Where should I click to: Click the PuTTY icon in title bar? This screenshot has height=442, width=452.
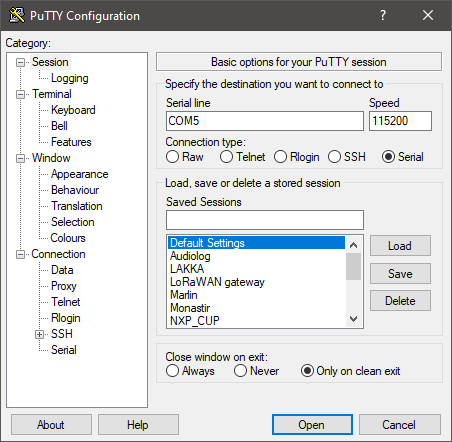coord(17,15)
